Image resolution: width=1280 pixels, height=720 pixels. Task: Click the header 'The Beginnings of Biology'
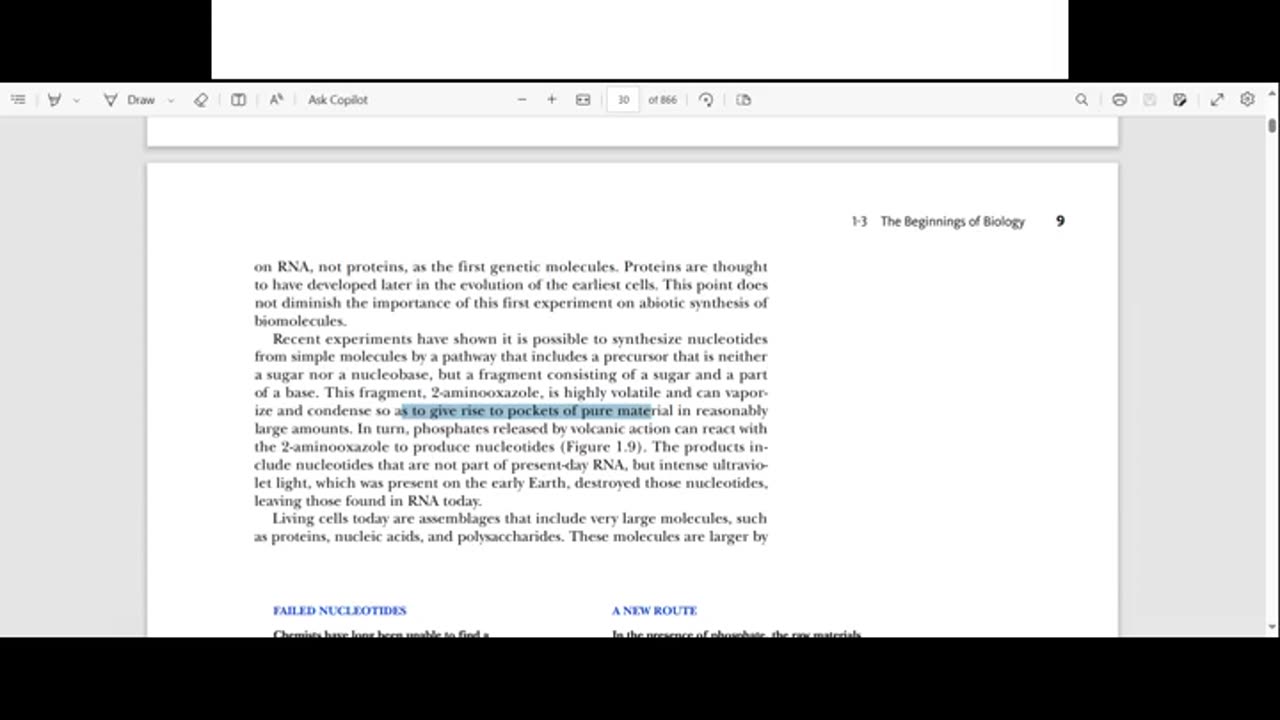[x=952, y=221]
